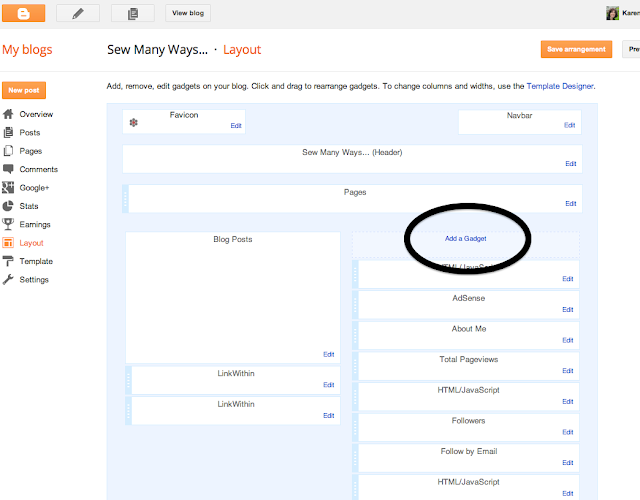
Task: Click the Sew Many Ways blog title
Action: point(158,50)
